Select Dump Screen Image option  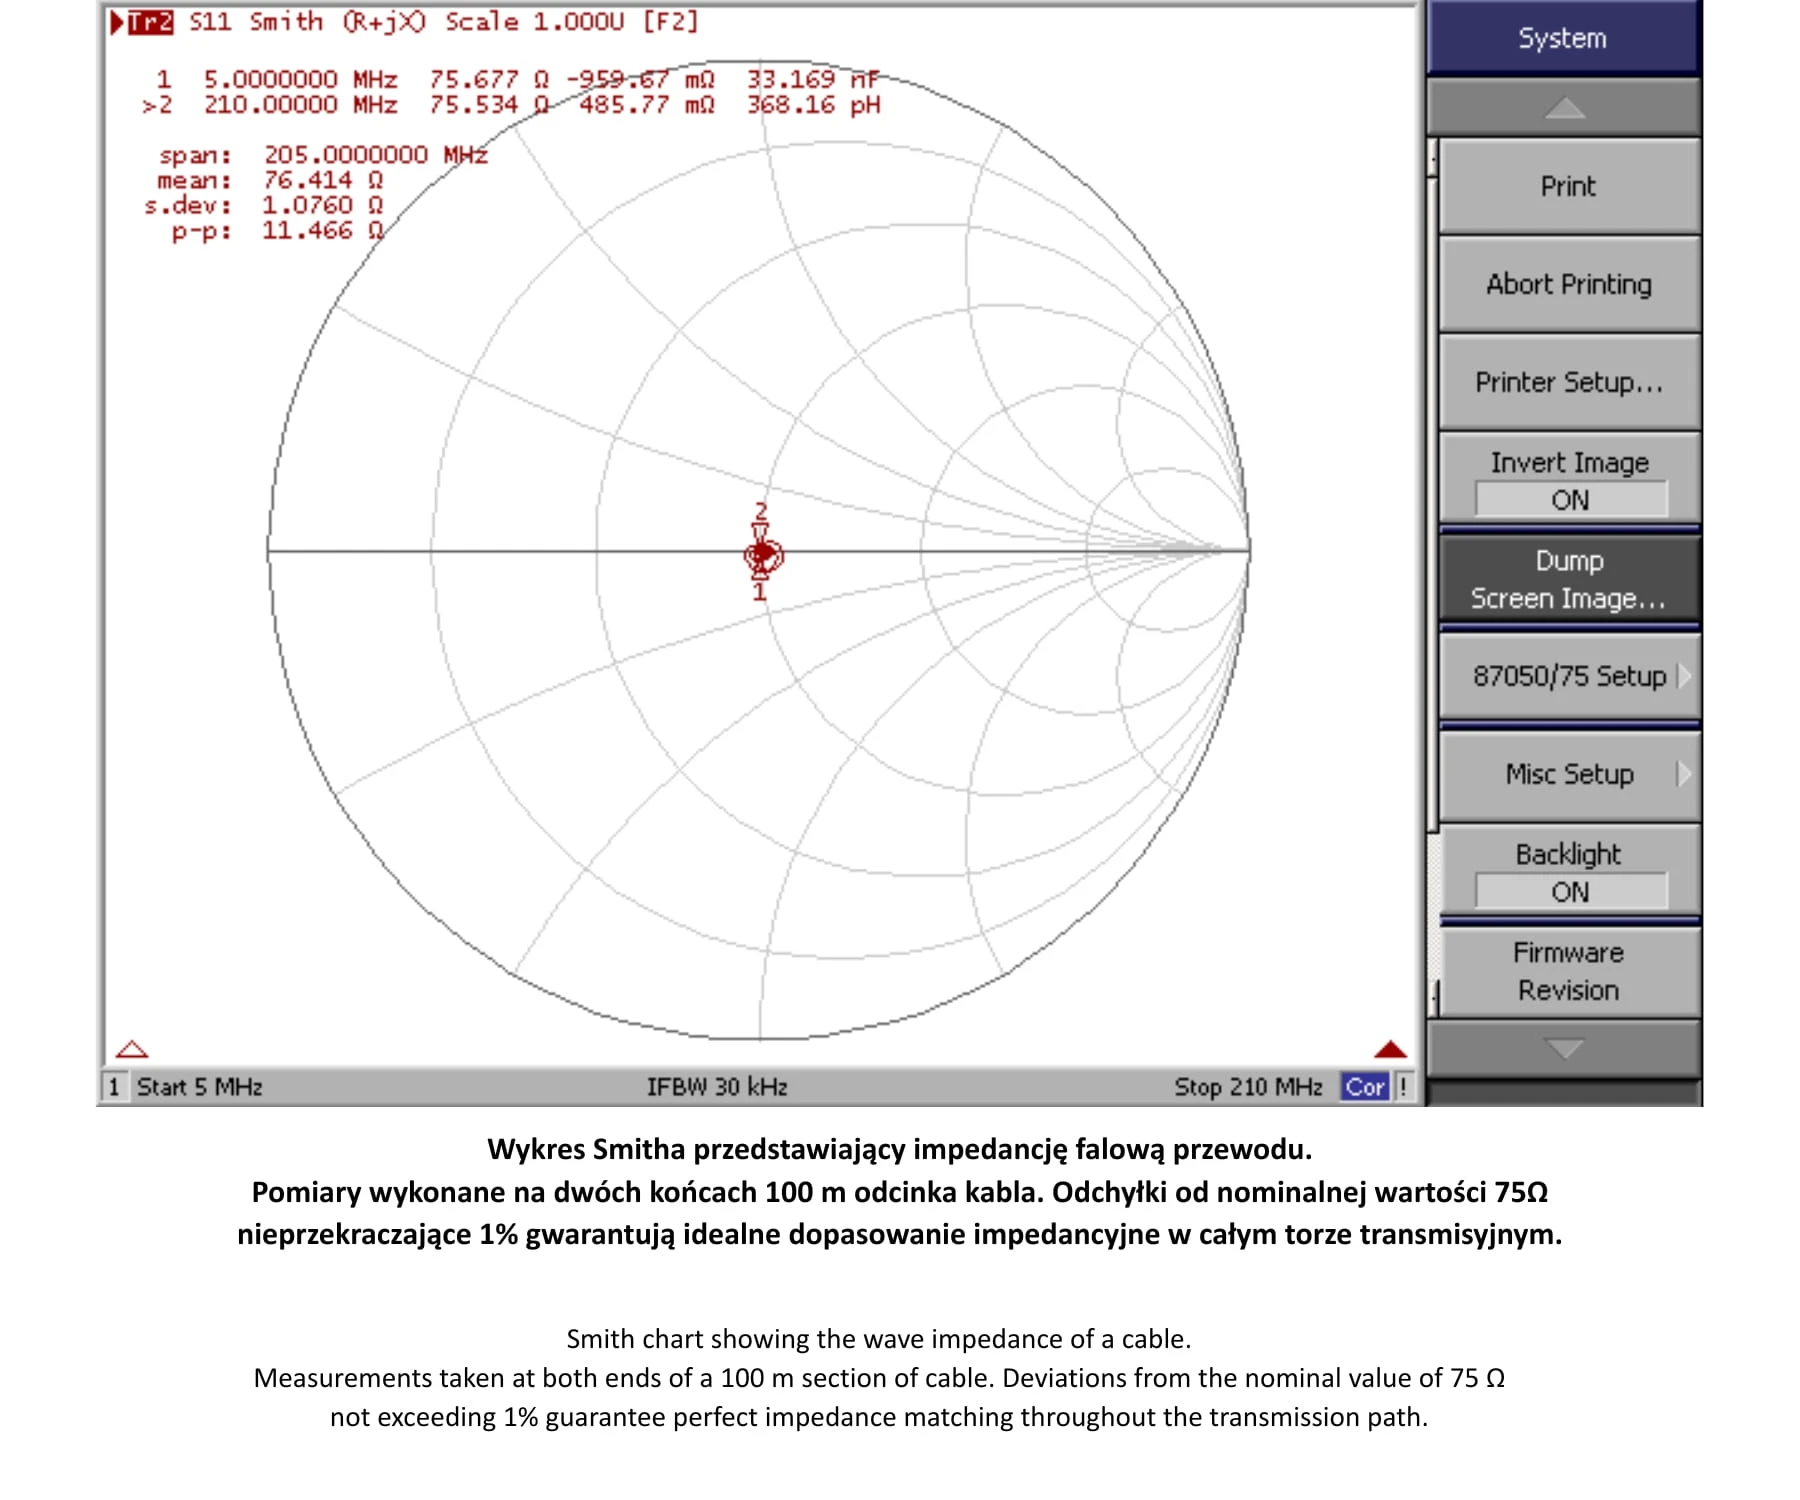pos(1569,579)
